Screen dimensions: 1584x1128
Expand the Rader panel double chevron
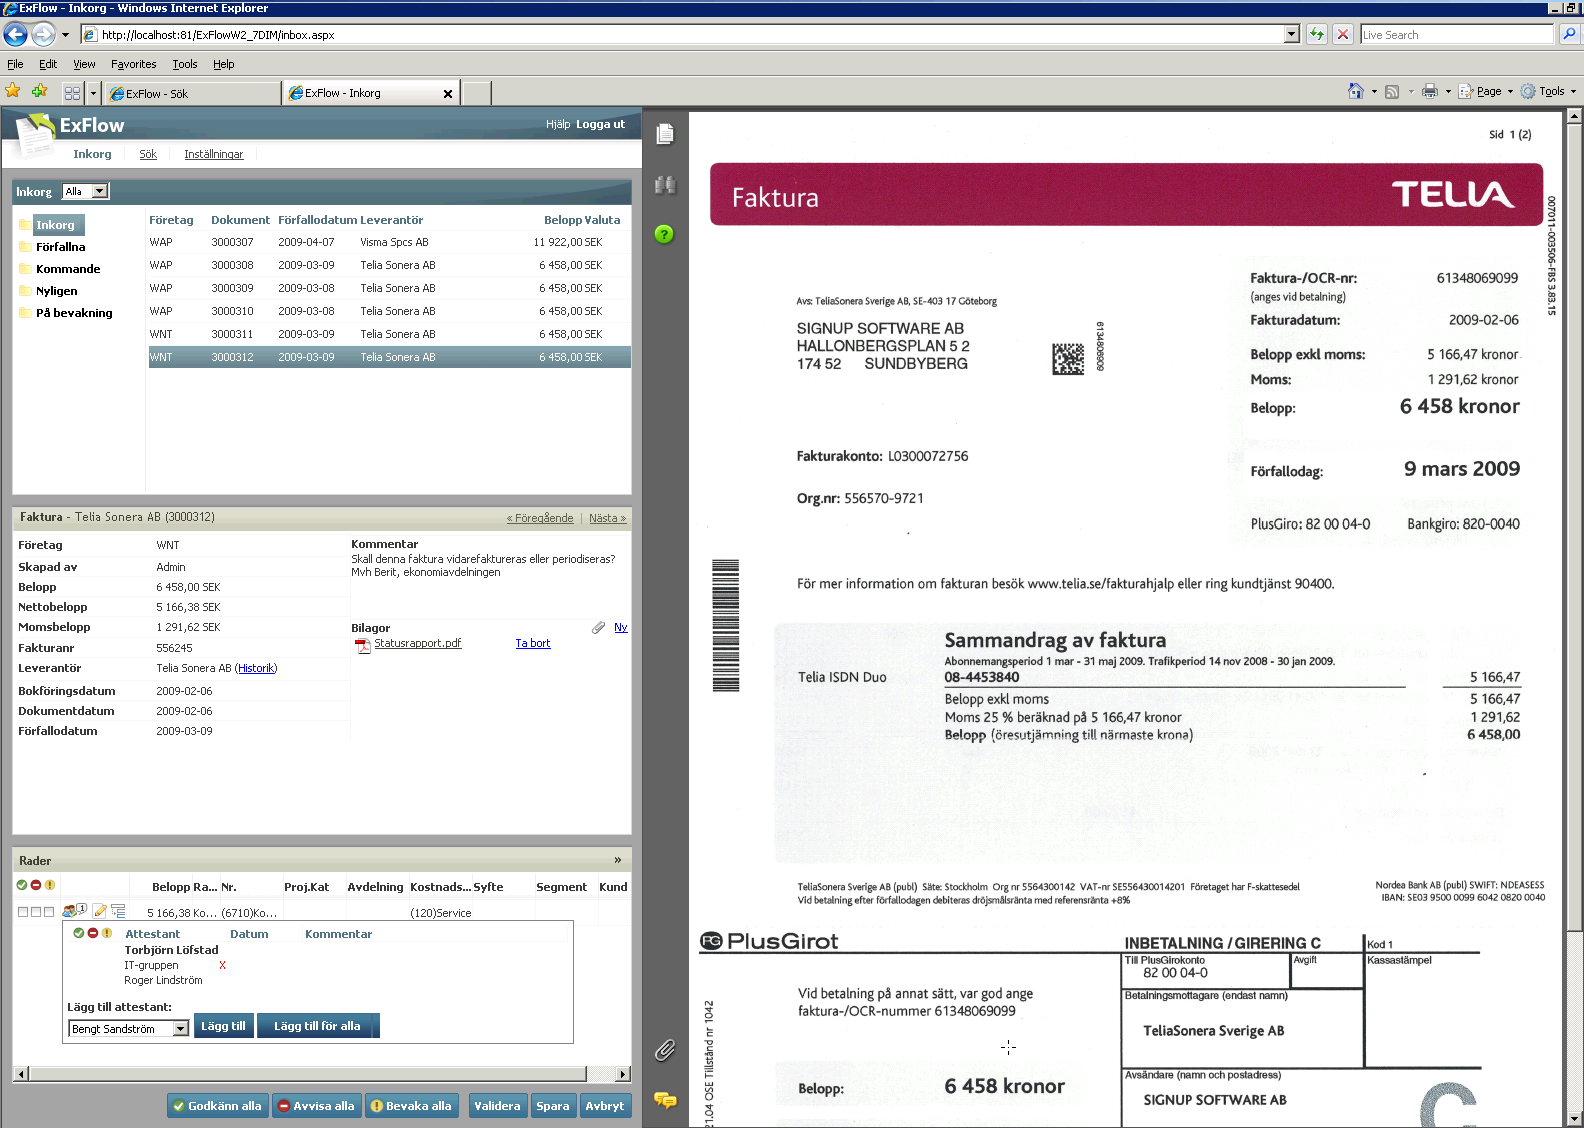618,860
